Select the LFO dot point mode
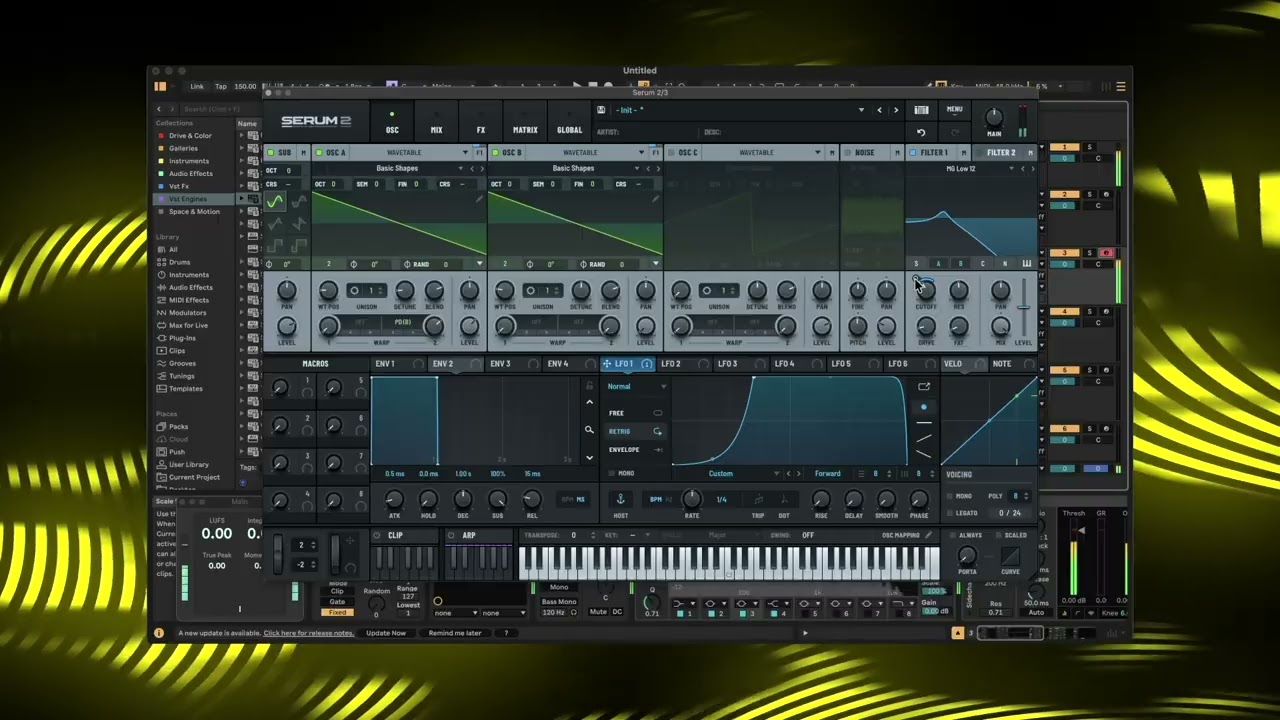1280x720 pixels. pyautogui.click(x=923, y=407)
